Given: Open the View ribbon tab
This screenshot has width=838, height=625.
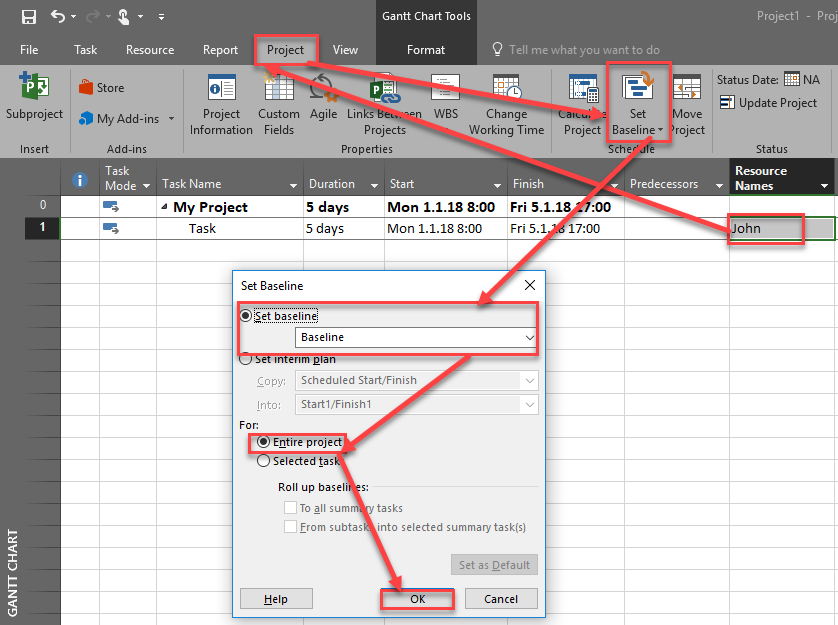Looking at the screenshot, I should click(x=345, y=50).
